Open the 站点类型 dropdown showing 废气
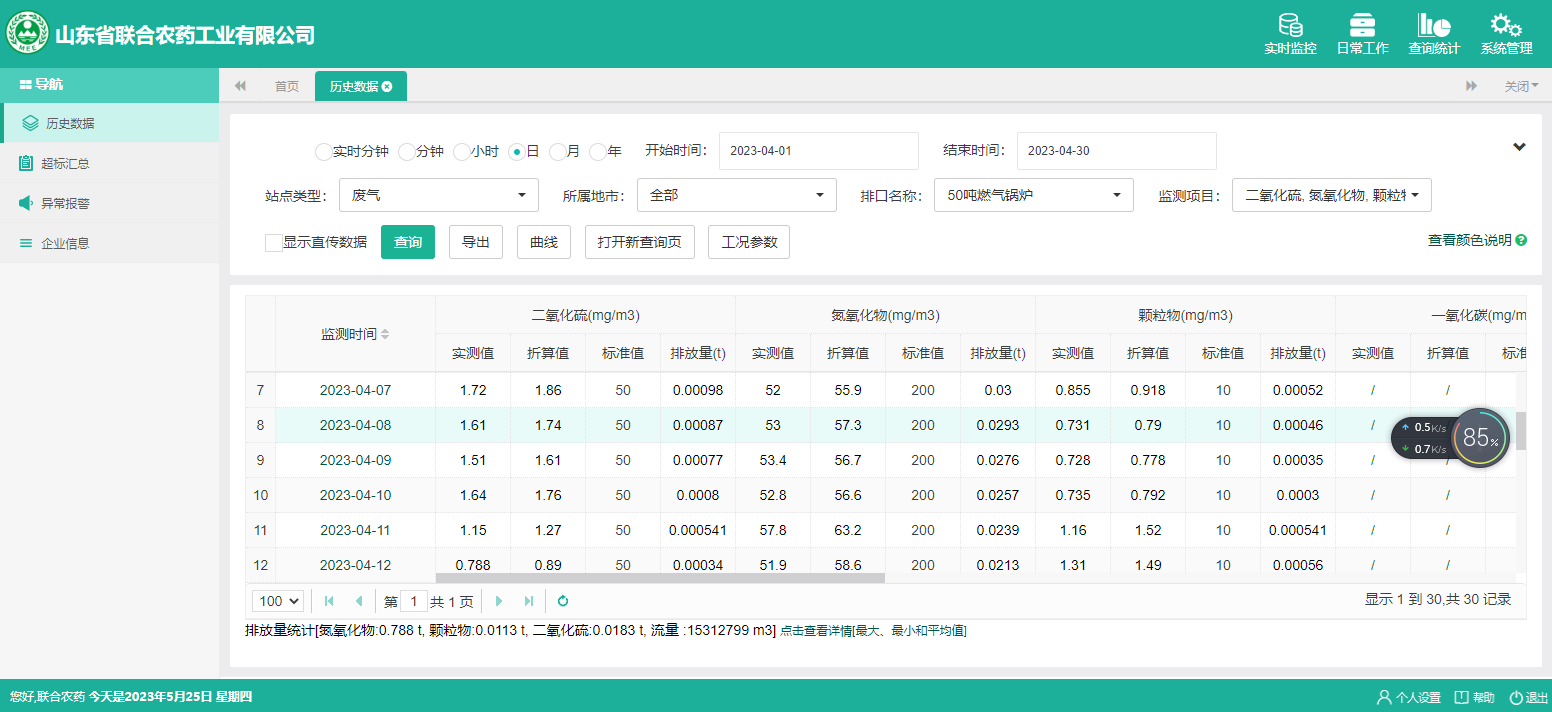The image size is (1552, 712). point(439,195)
